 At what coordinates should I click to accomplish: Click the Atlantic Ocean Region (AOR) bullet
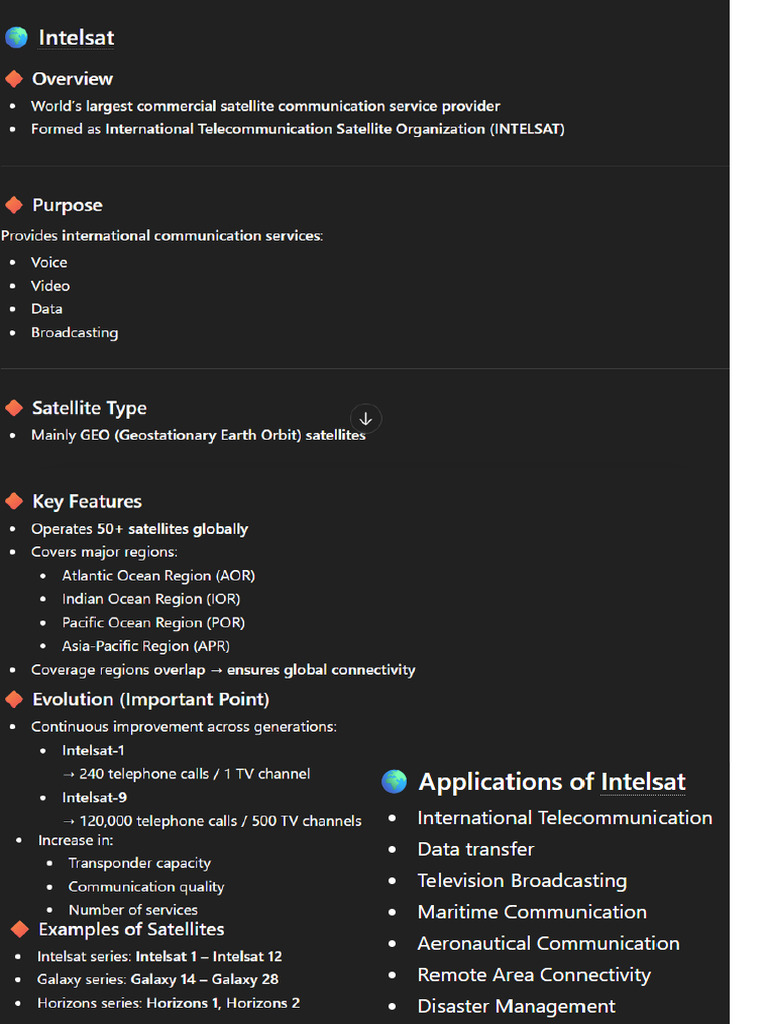[x=159, y=575]
